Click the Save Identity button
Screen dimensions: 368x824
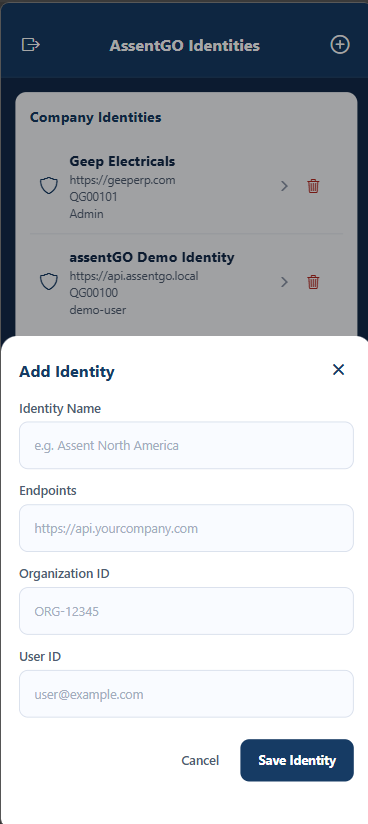coord(297,760)
